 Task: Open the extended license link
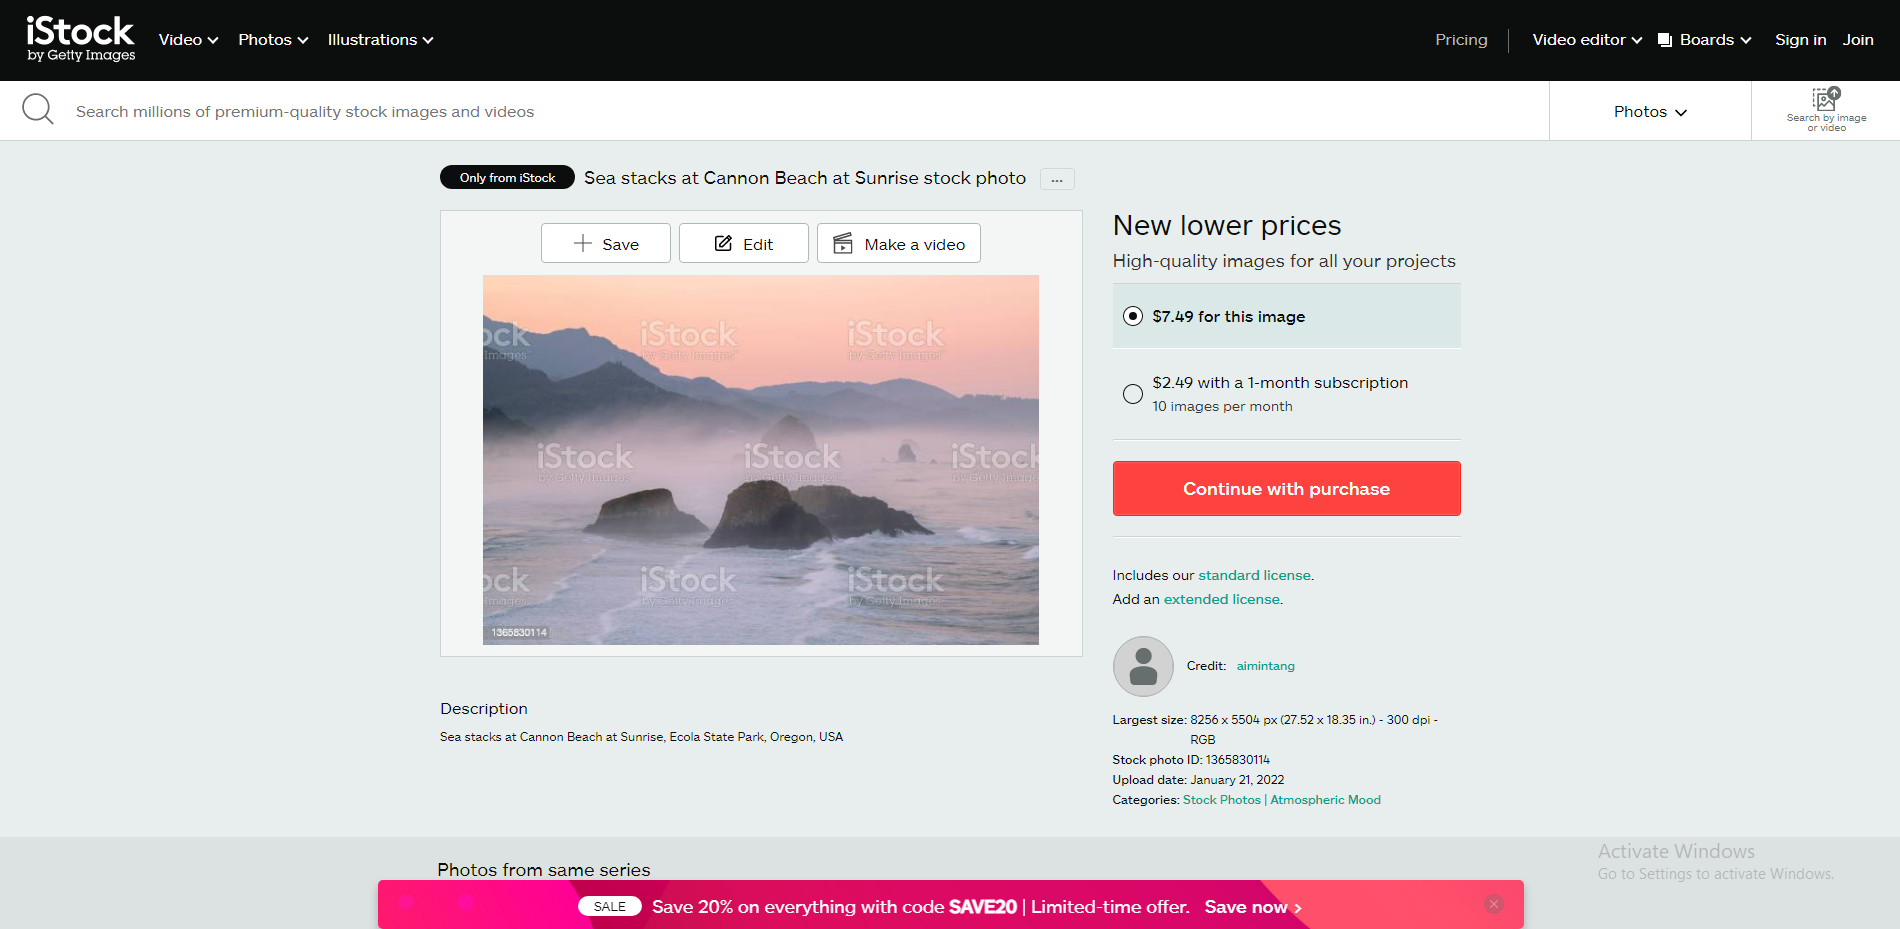1221,598
